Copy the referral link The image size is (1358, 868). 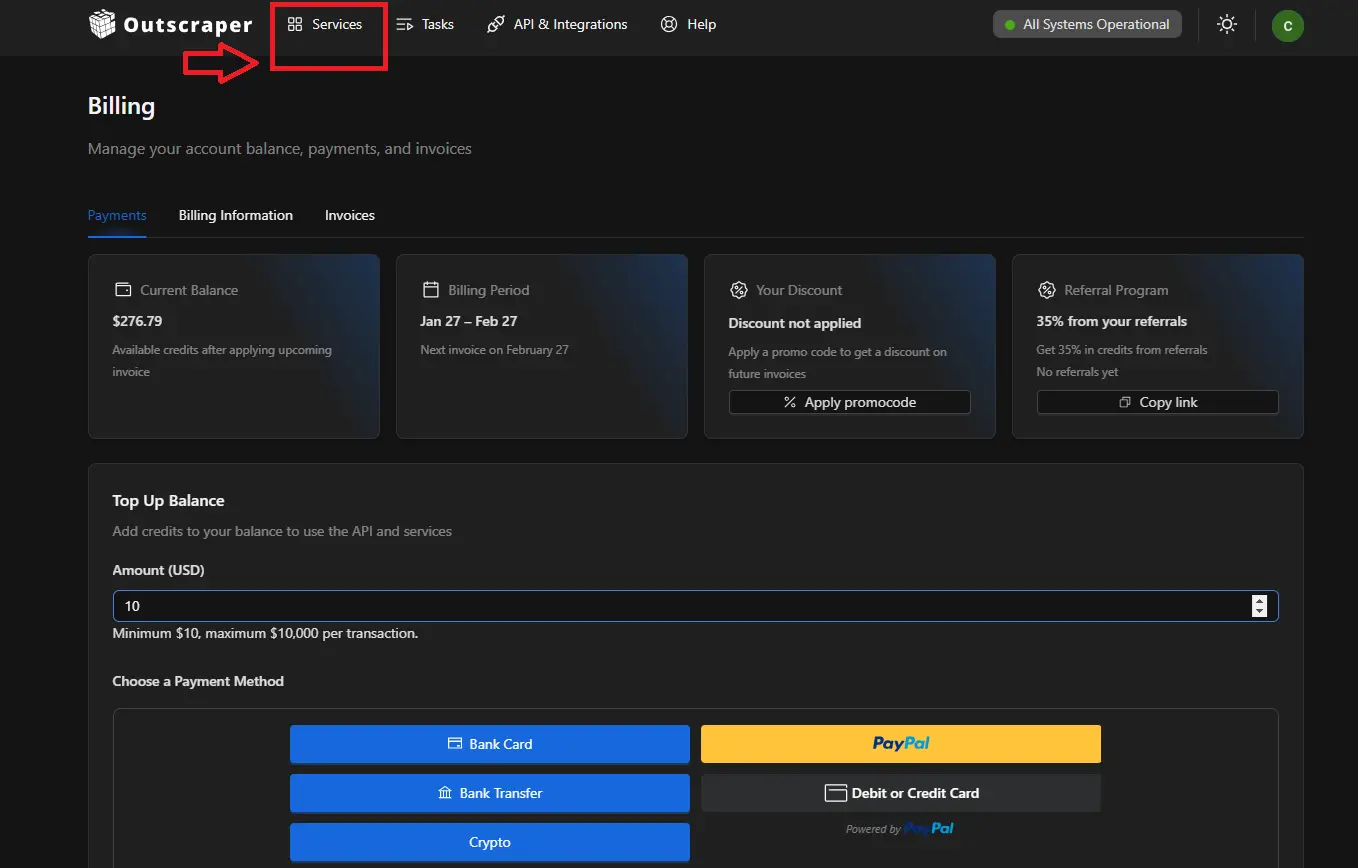click(1157, 402)
